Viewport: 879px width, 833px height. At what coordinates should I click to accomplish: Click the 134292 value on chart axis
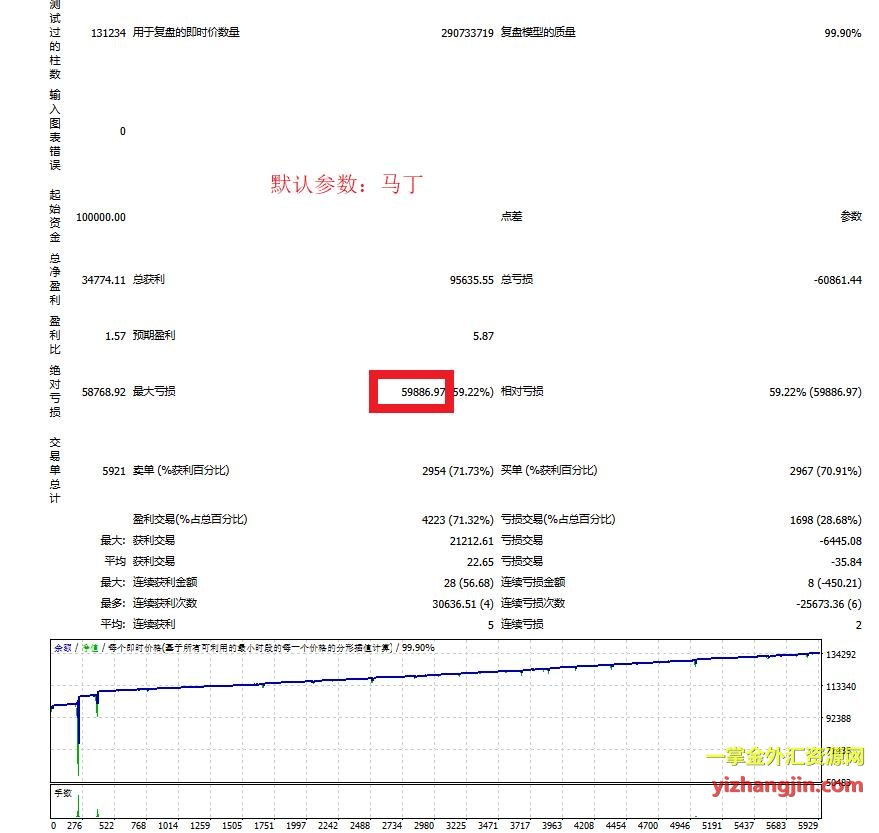842,655
